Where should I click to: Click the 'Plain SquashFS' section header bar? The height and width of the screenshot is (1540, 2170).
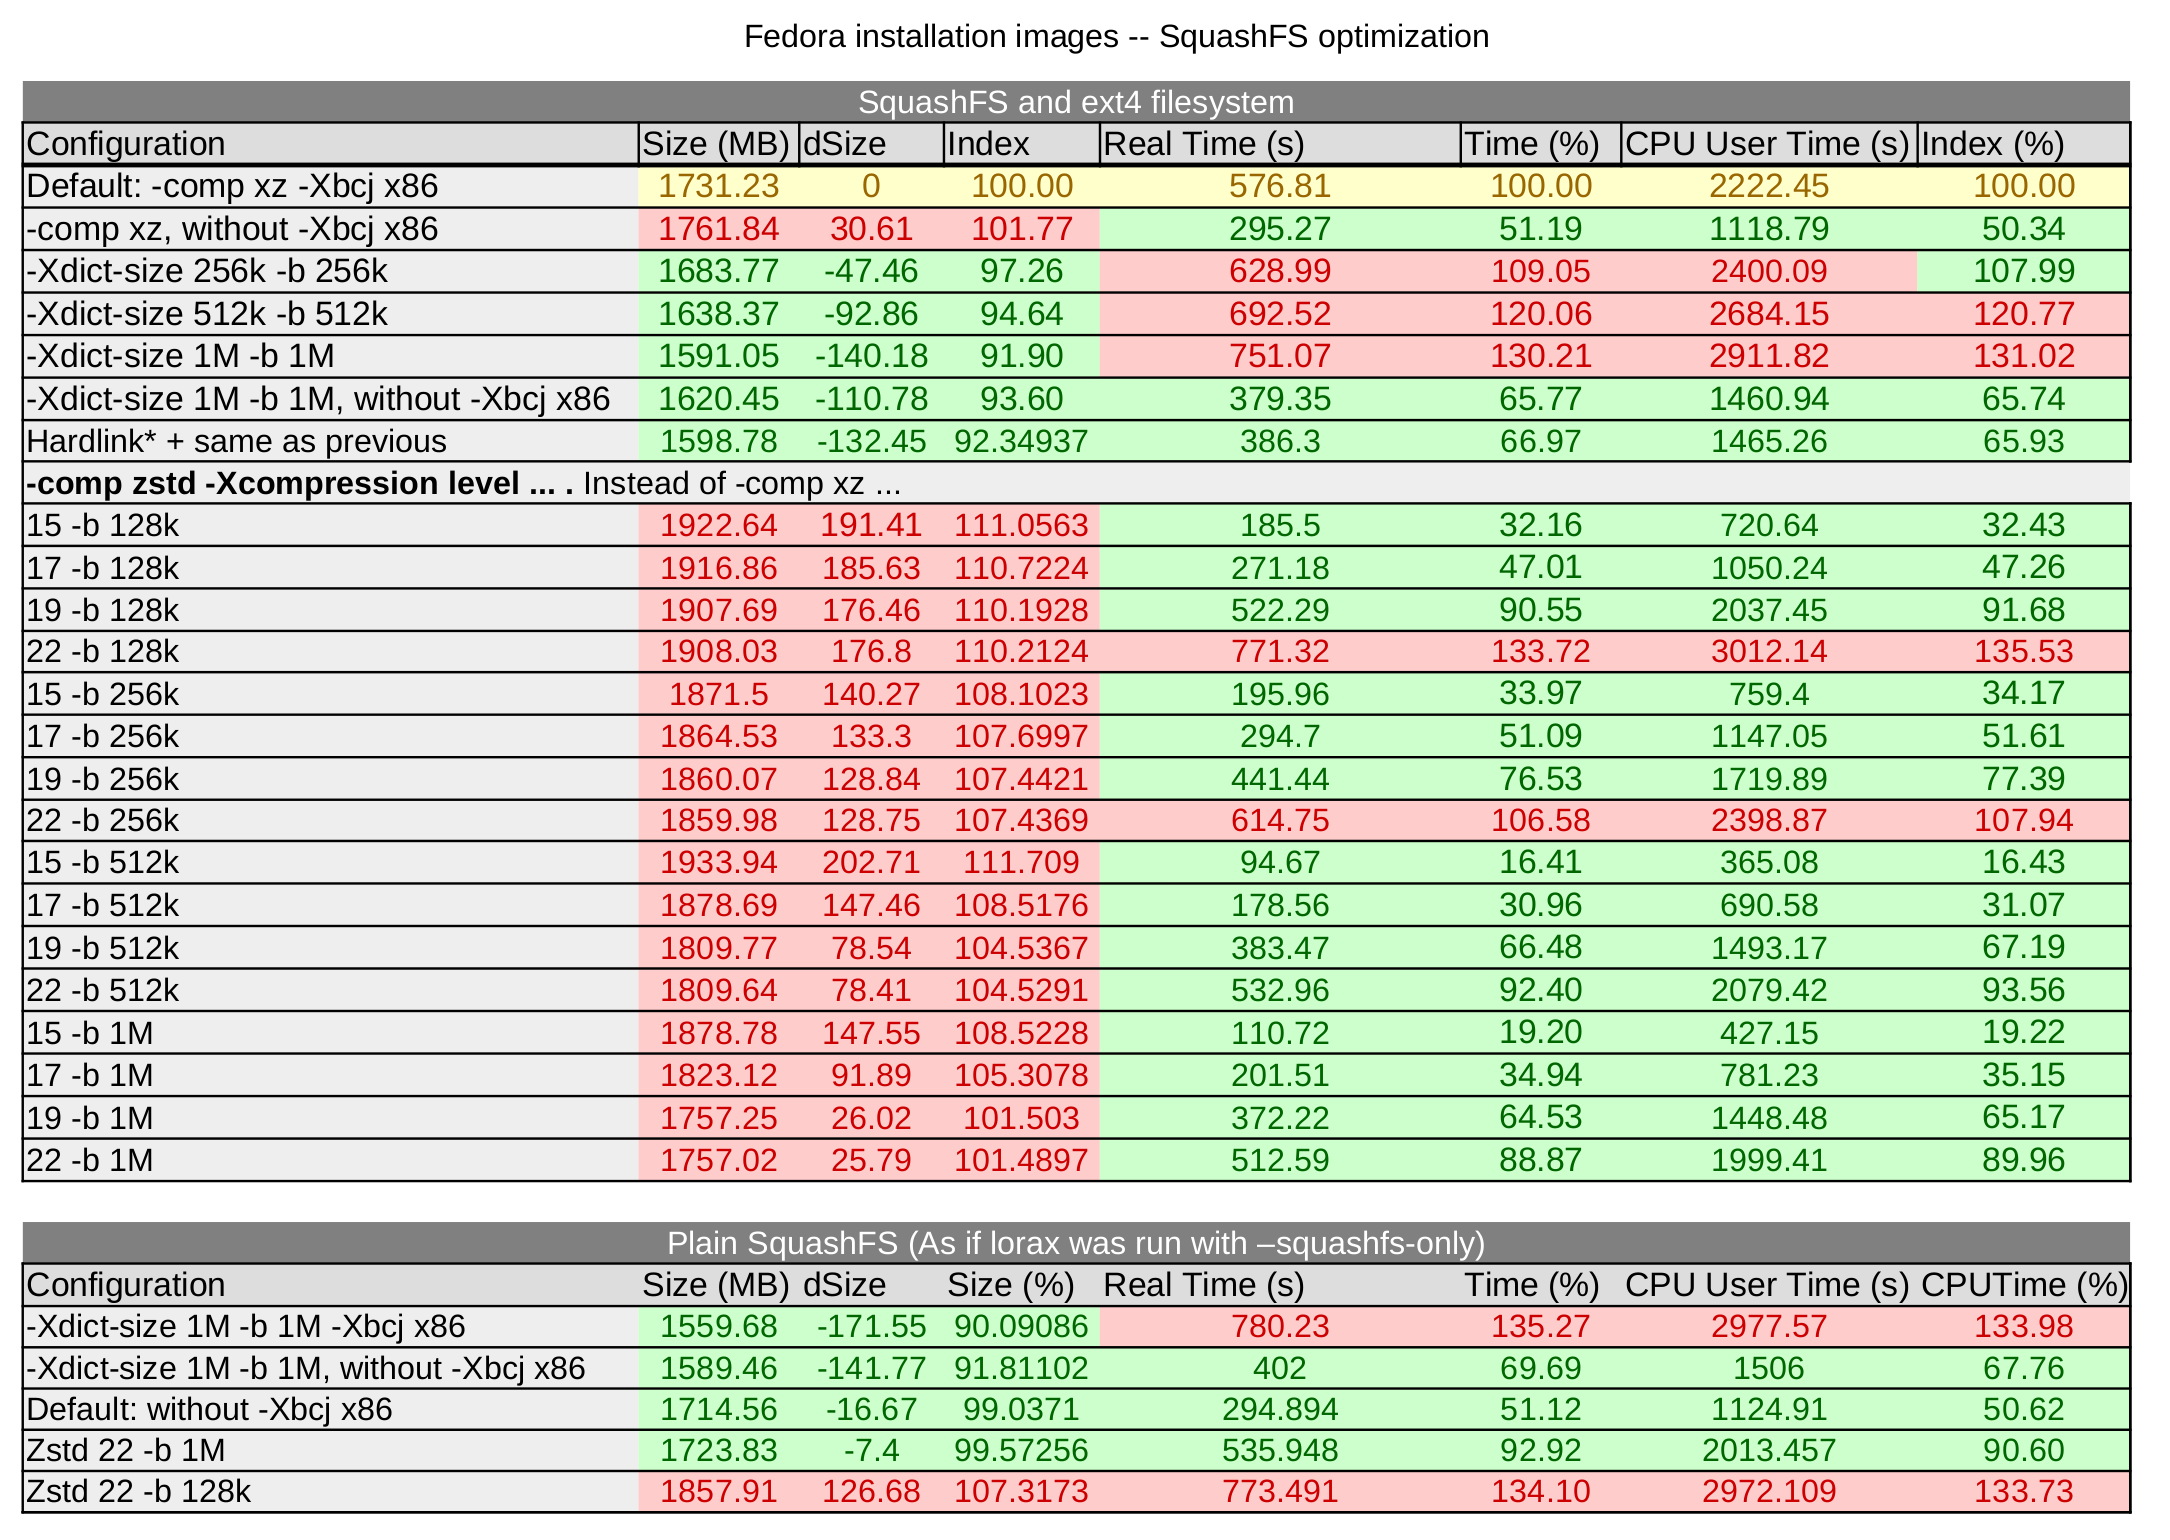coord(1076,1243)
